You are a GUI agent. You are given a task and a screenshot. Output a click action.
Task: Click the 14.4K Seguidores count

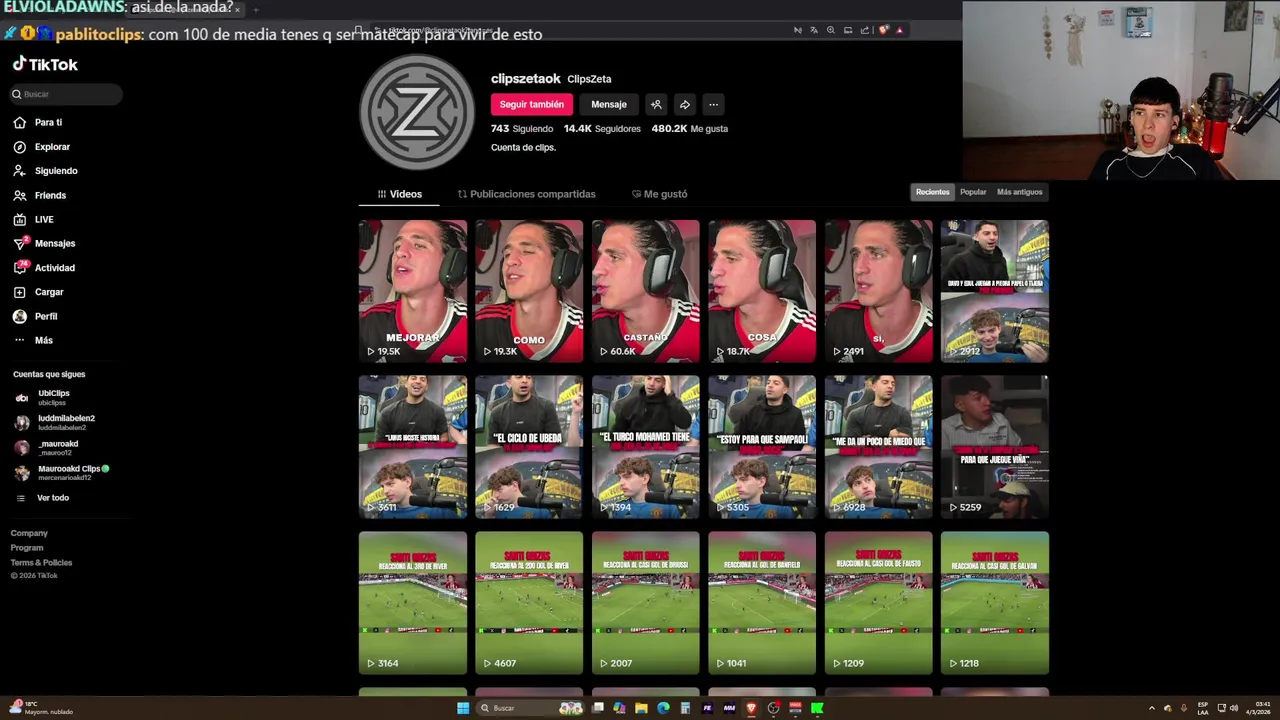point(602,129)
